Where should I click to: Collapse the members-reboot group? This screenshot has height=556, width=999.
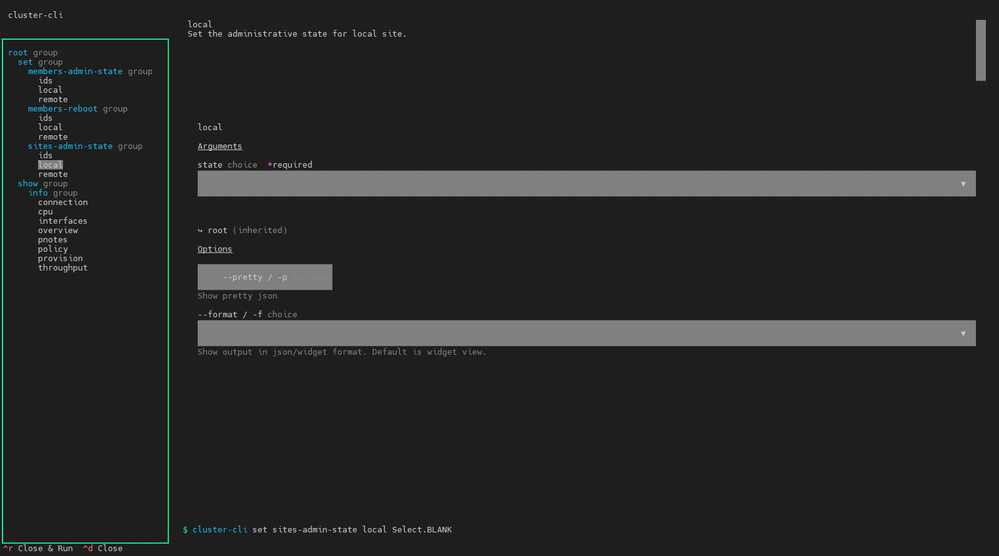(62, 109)
